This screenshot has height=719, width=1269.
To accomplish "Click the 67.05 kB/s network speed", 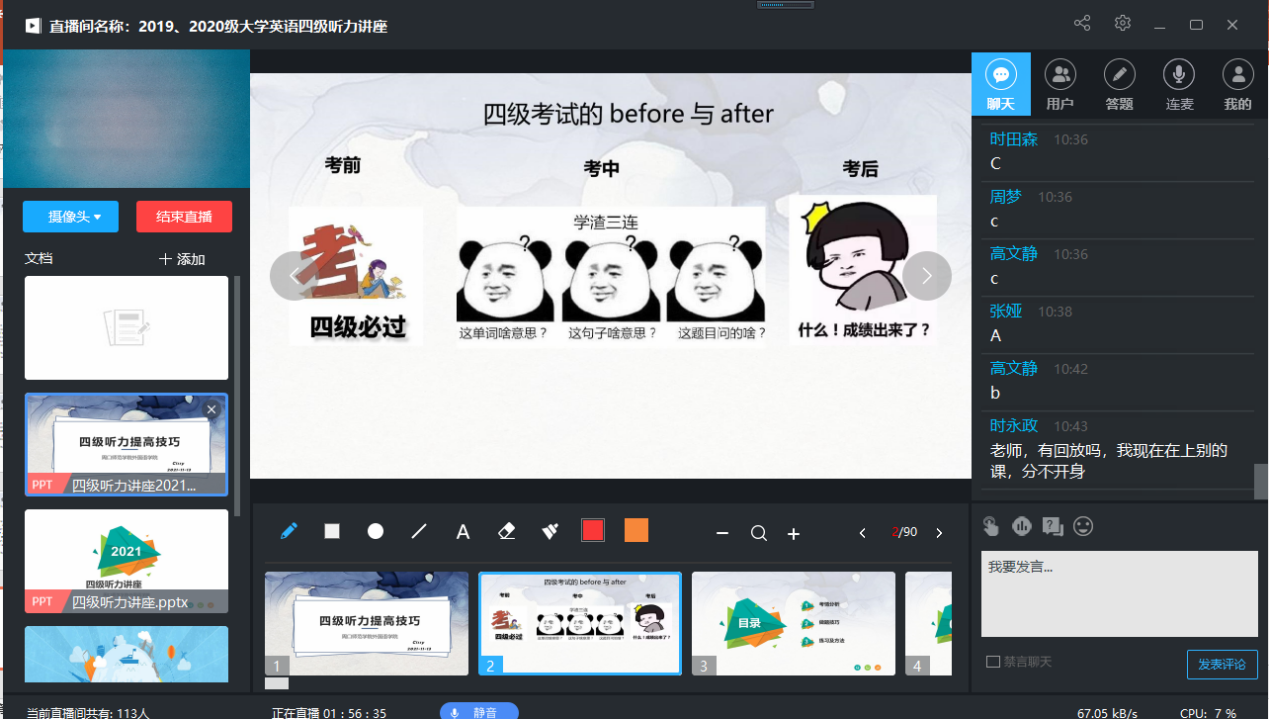I will tap(1107, 713).
